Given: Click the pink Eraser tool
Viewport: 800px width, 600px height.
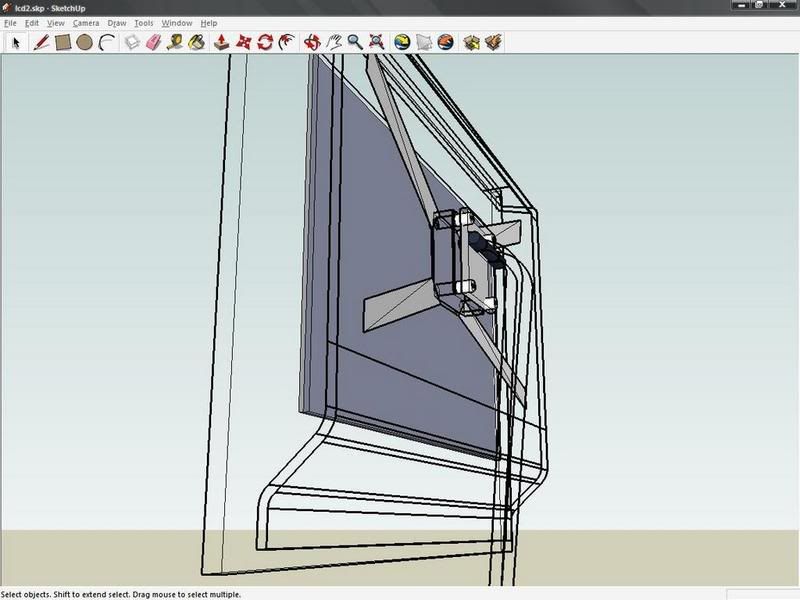Looking at the screenshot, I should click(153, 42).
